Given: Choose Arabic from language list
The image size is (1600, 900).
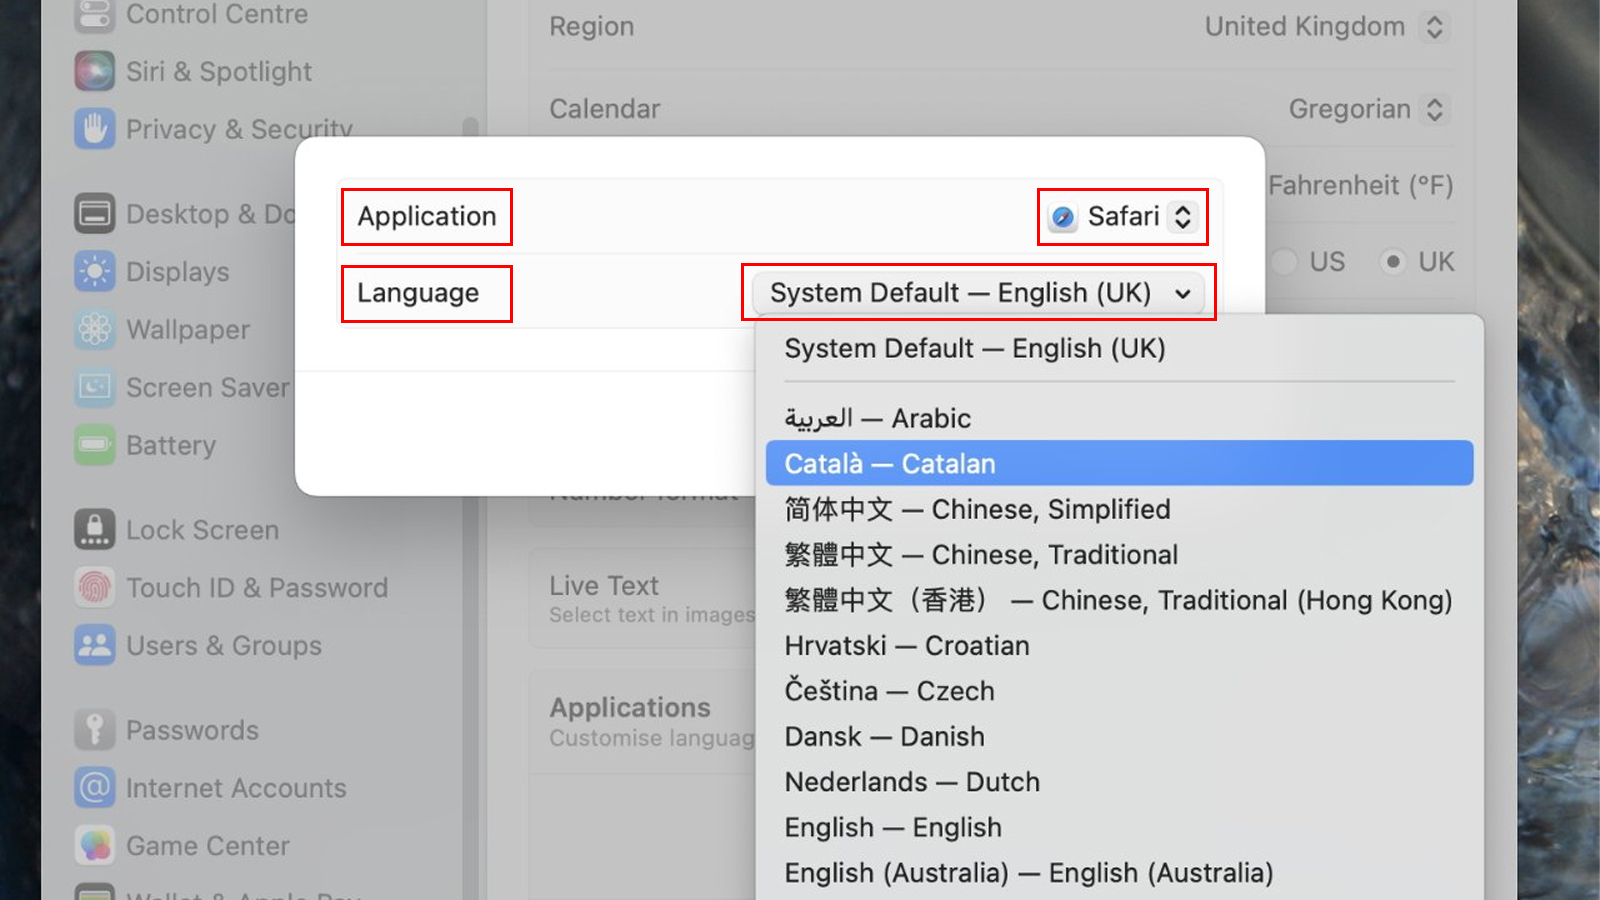Looking at the screenshot, I should pyautogui.click(x=1119, y=418).
